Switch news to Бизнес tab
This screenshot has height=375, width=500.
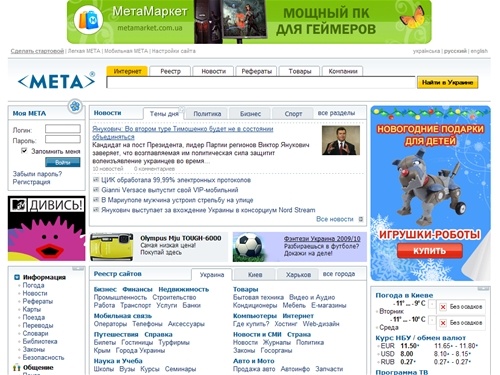coord(250,114)
